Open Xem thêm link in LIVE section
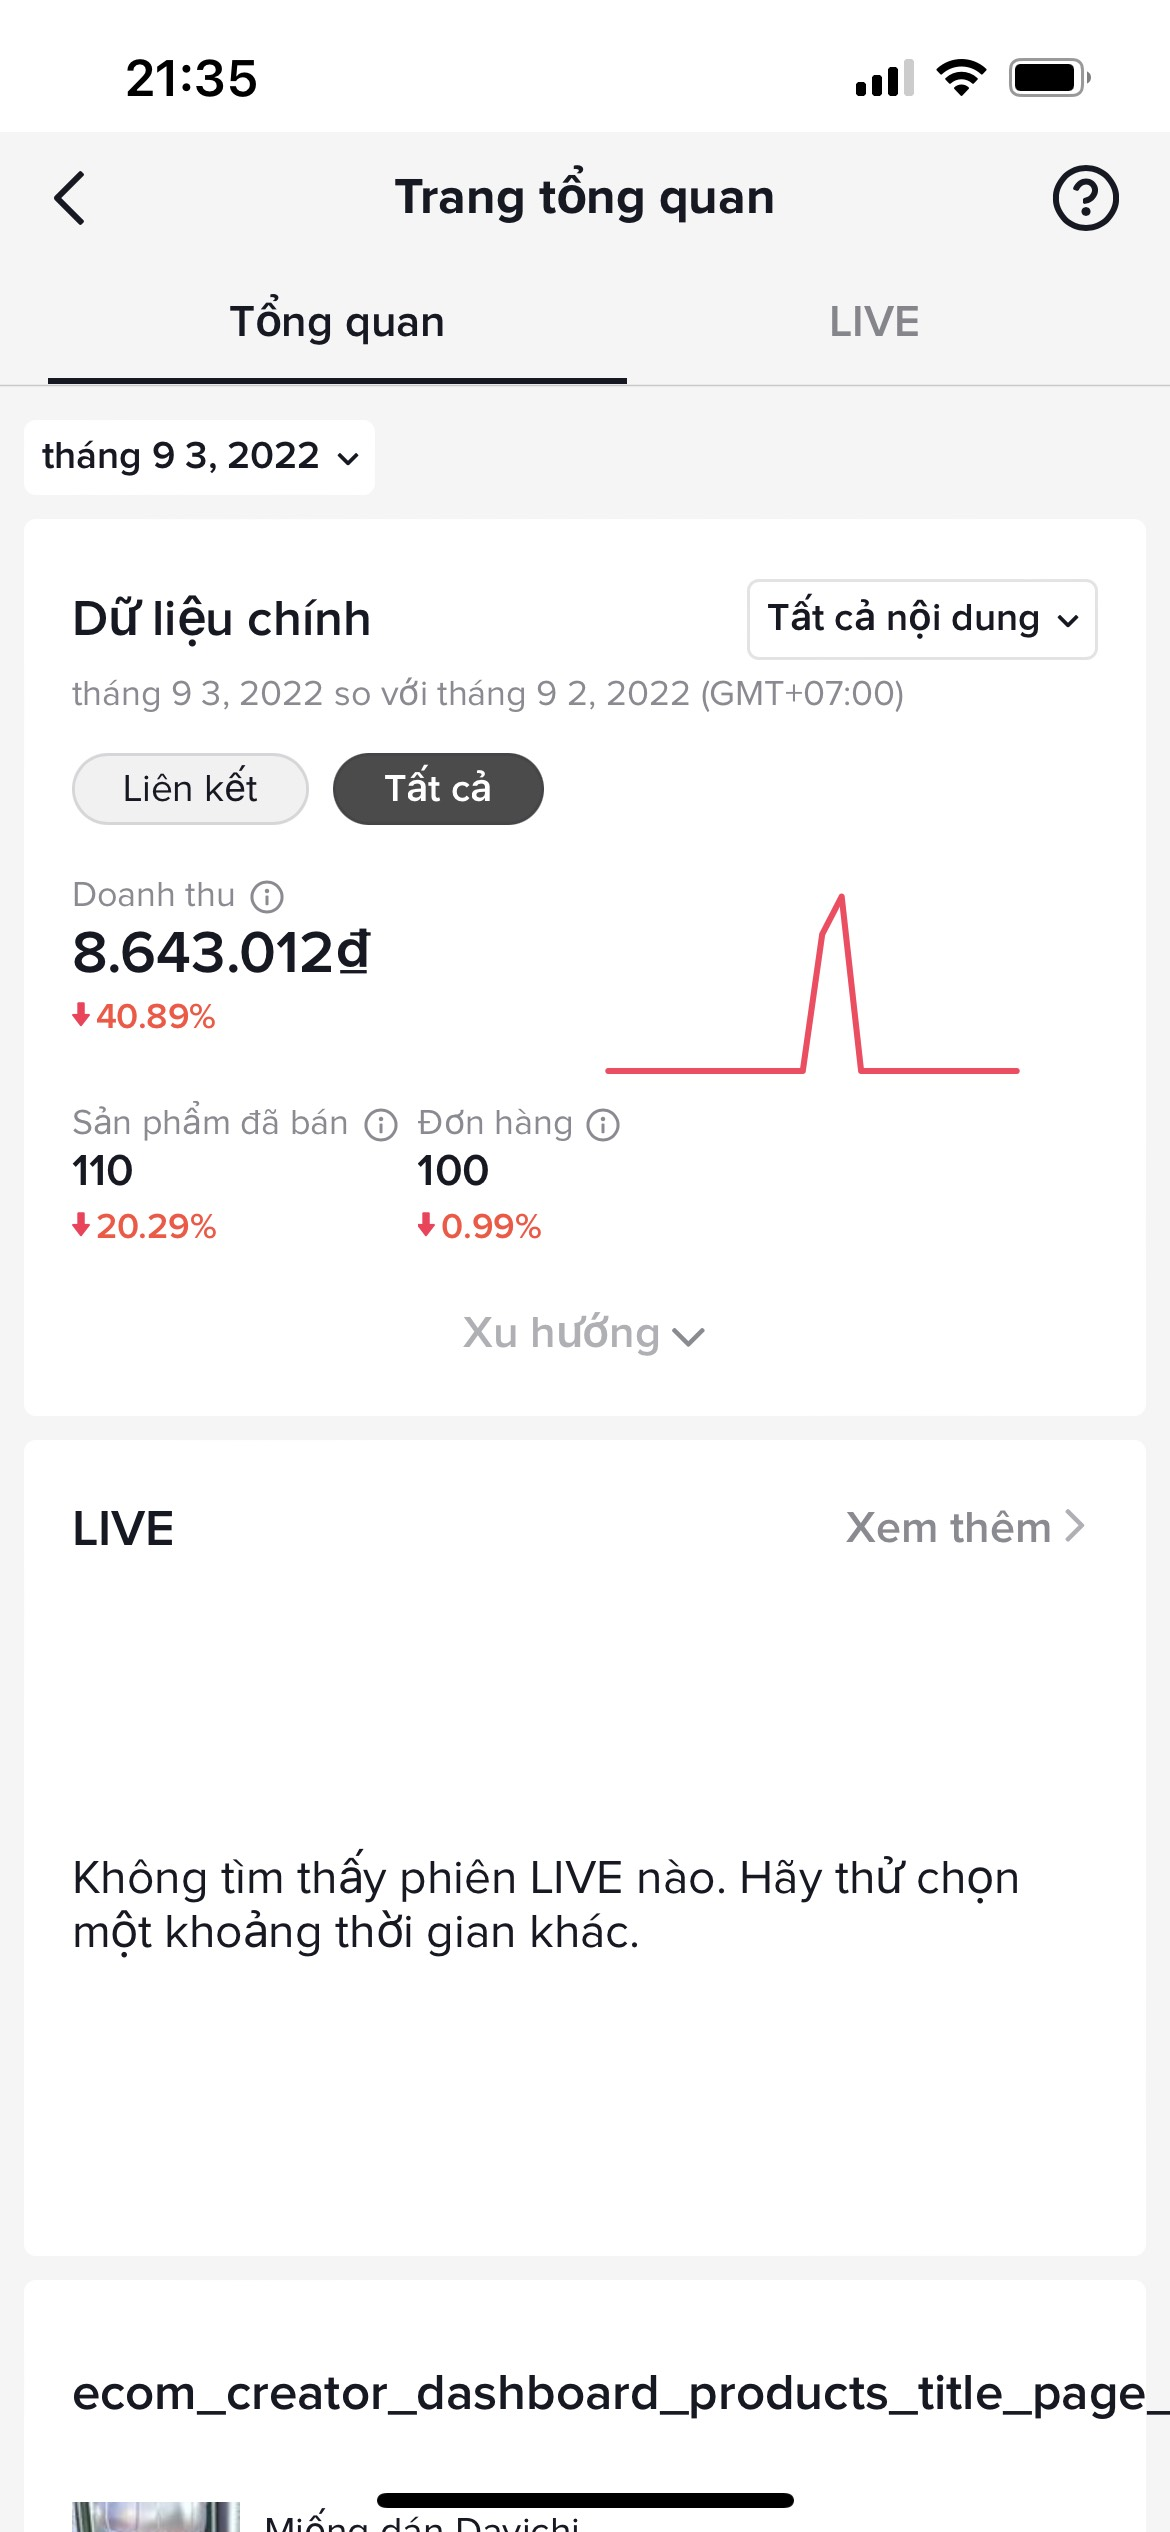The width and height of the screenshot is (1170, 2532). (966, 1528)
